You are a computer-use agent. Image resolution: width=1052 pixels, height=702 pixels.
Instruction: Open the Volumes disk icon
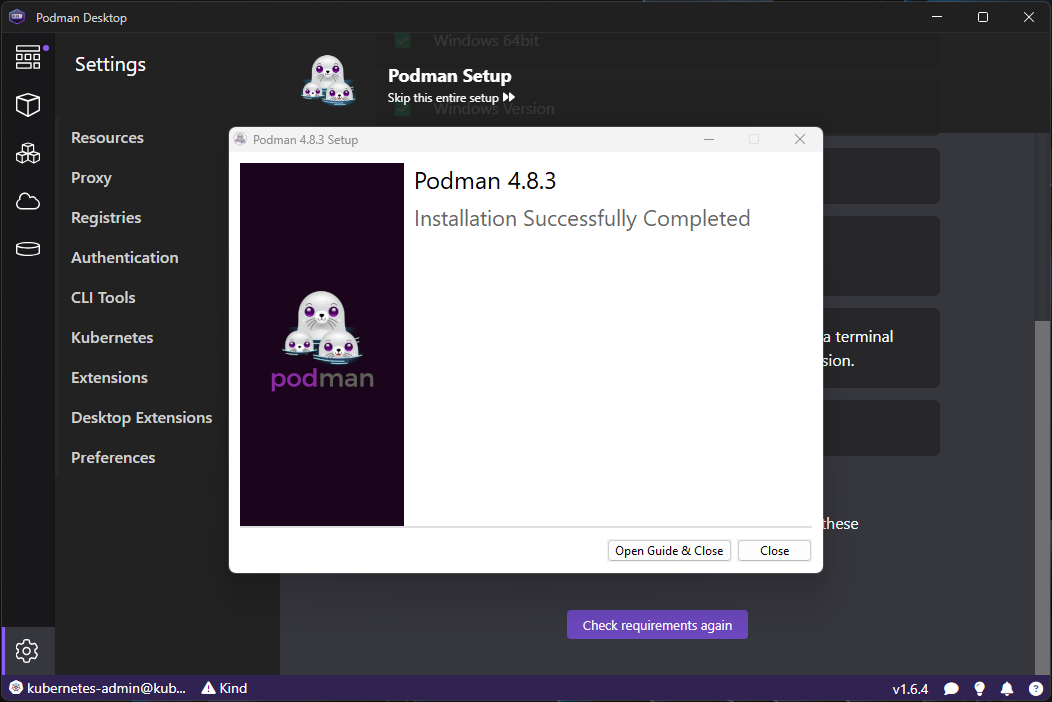click(x=28, y=249)
